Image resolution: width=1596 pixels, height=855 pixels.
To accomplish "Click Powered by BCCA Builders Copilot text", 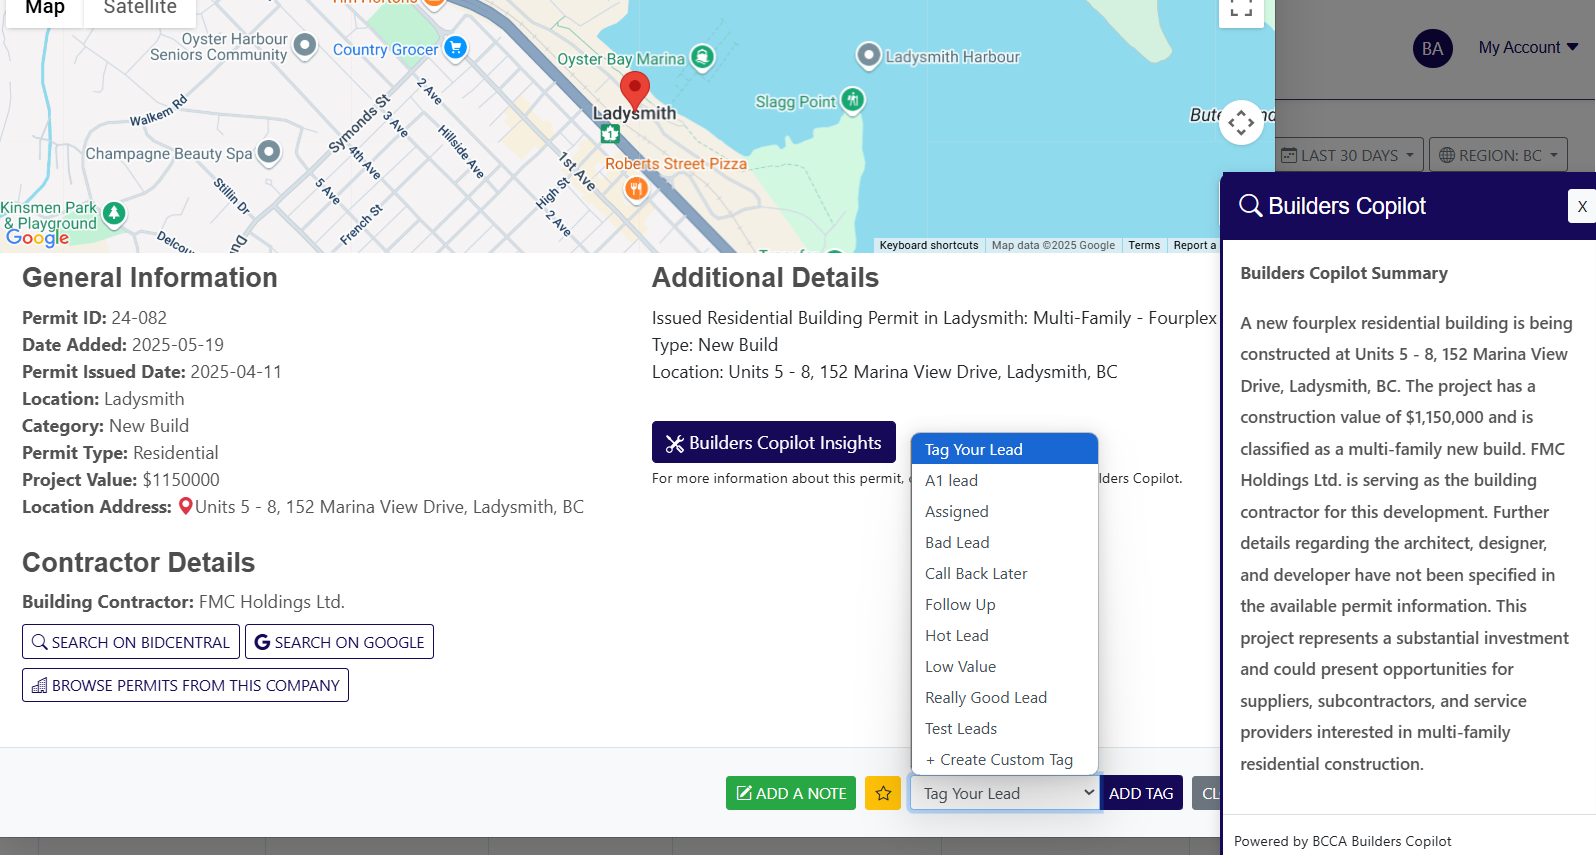I will (1342, 841).
